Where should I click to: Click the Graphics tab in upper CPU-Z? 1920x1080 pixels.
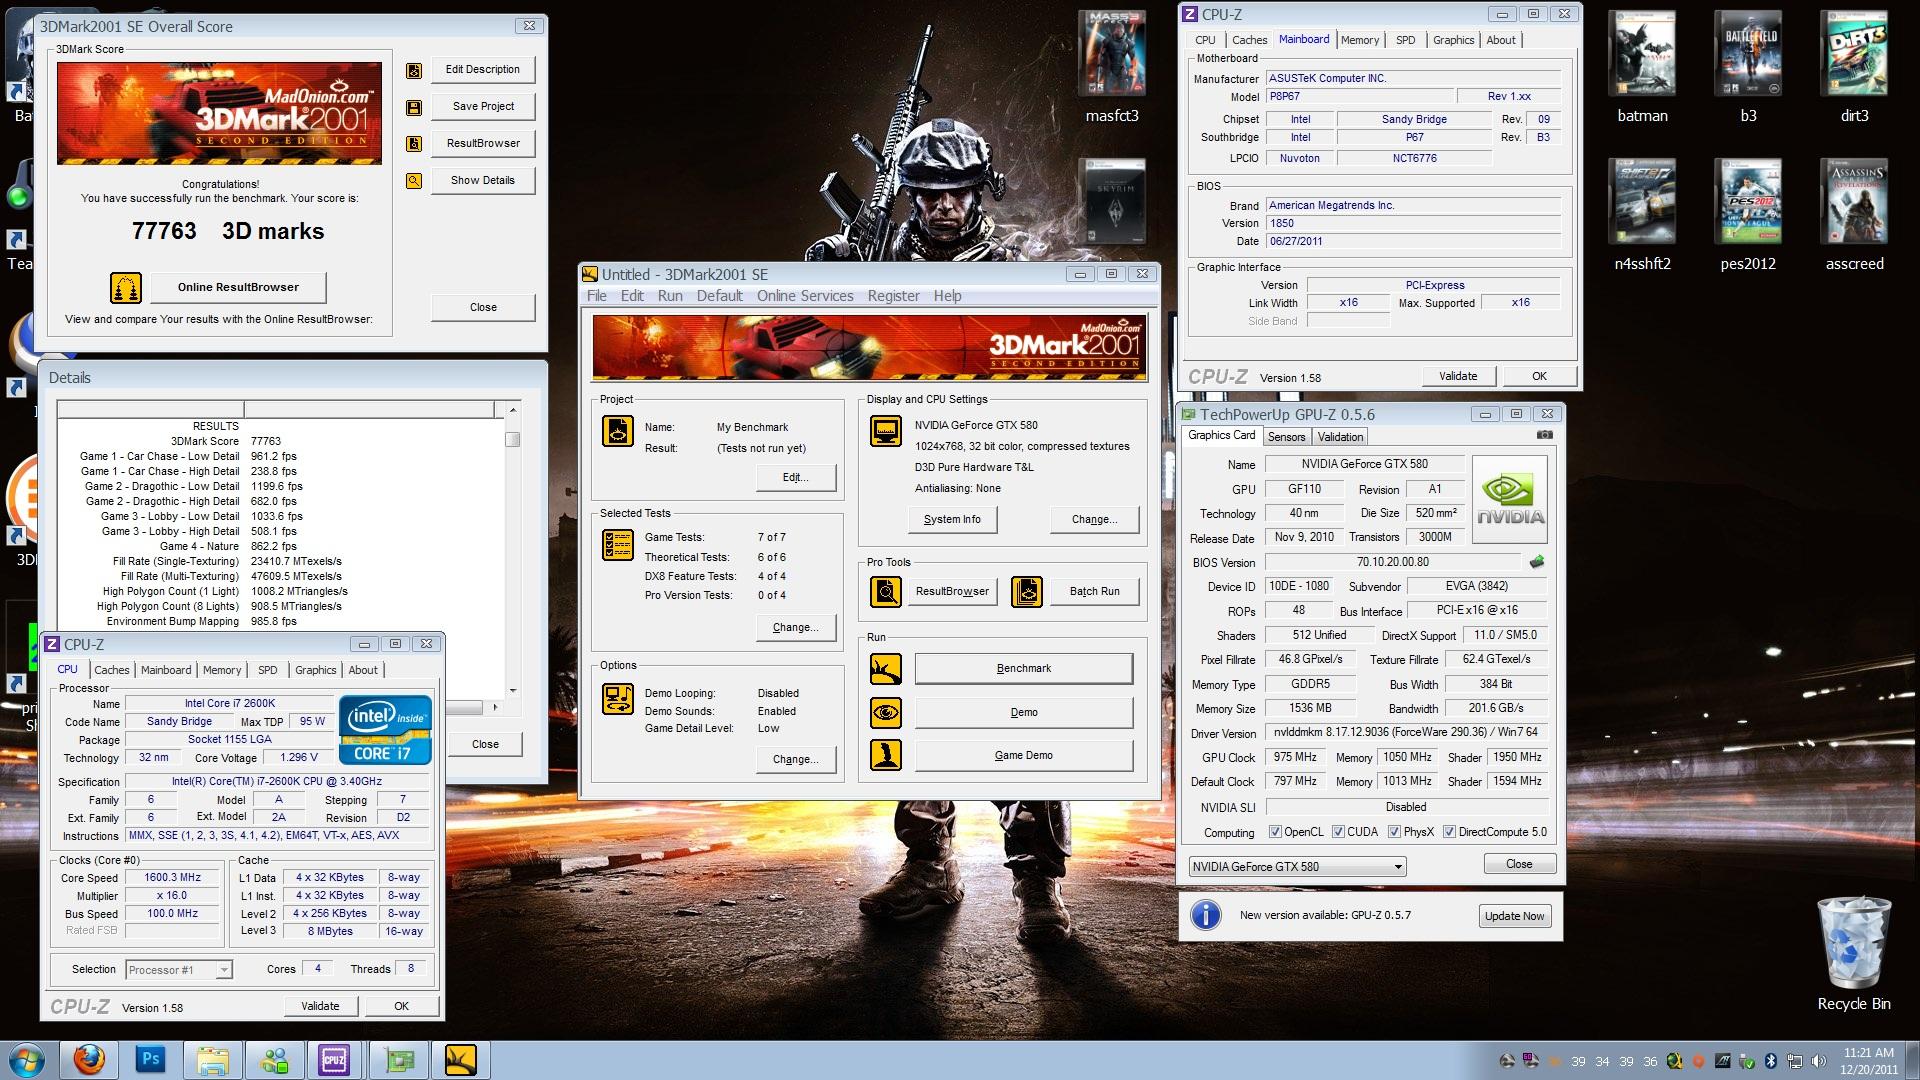click(1453, 40)
